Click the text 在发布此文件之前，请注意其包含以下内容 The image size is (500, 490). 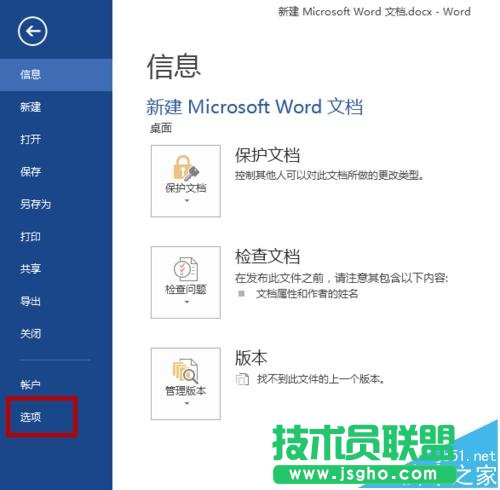(341, 278)
